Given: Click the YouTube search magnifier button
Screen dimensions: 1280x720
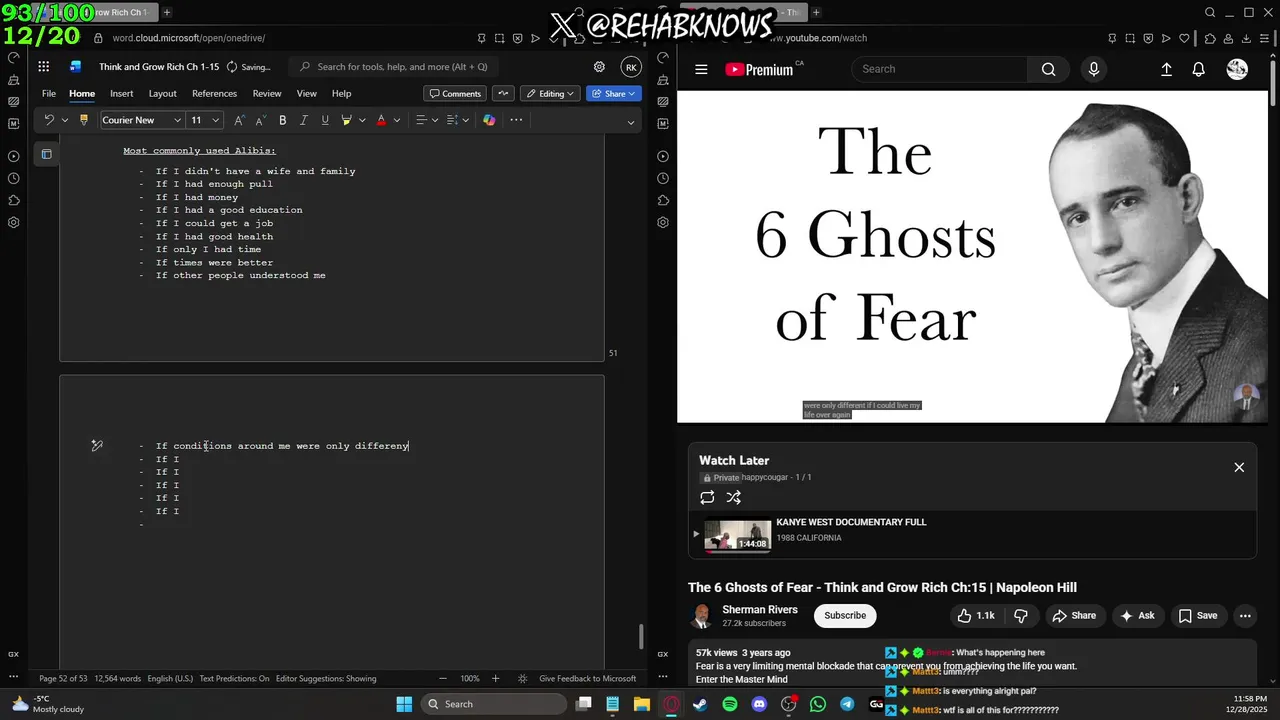Looking at the screenshot, I should [1048, 69].
